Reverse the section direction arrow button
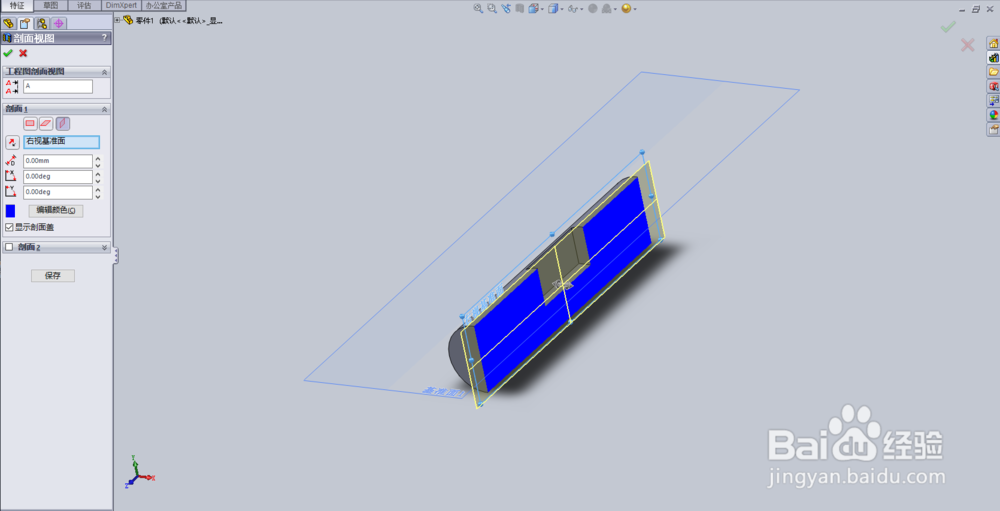This screenshot has height=511, width=1000. pos(12,142)
